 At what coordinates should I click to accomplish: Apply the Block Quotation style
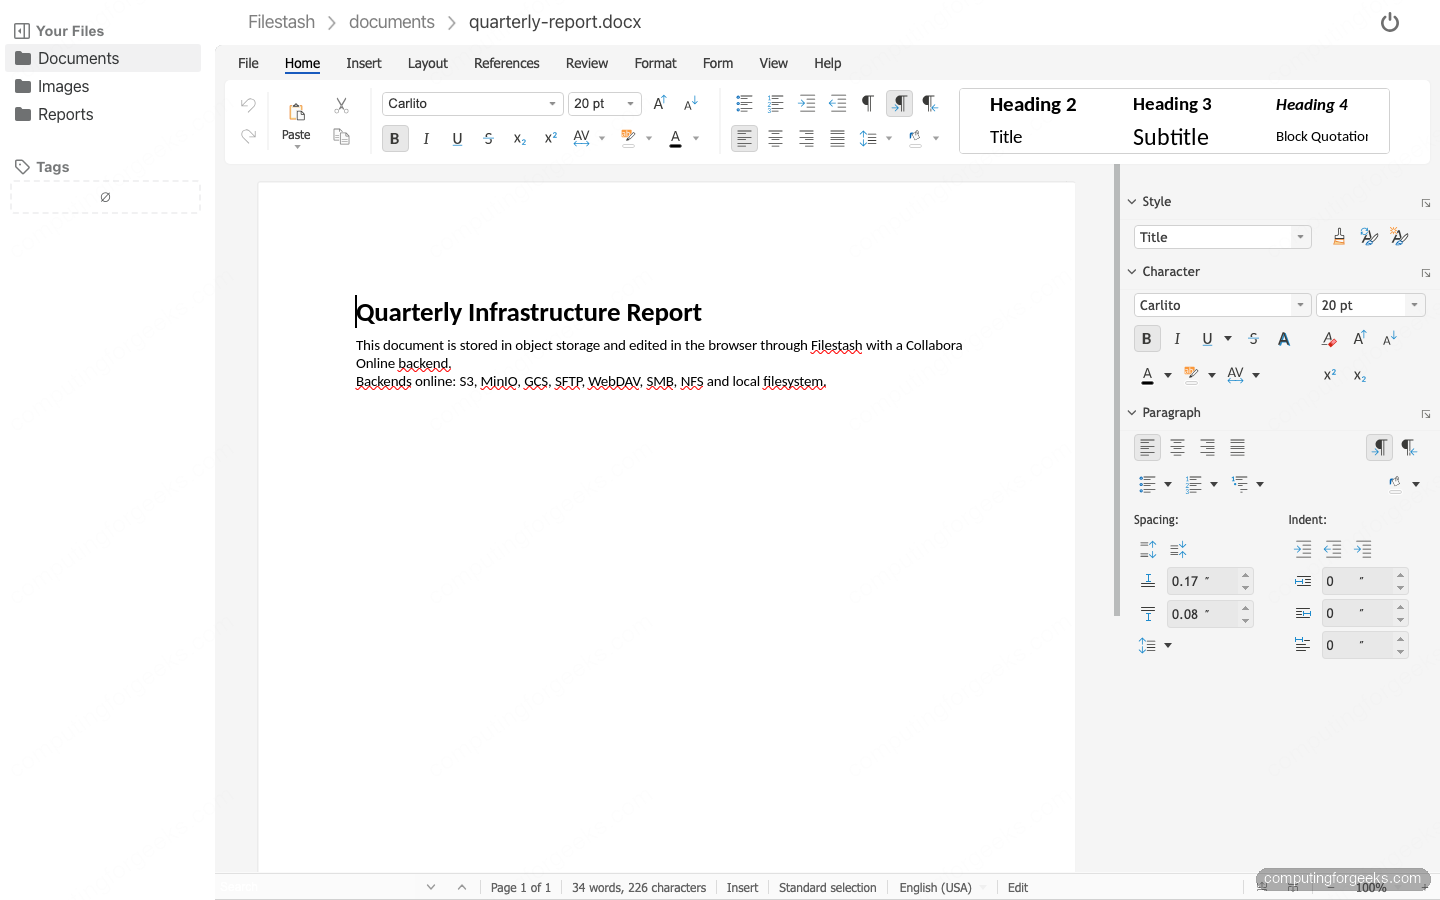[1321, 137]
